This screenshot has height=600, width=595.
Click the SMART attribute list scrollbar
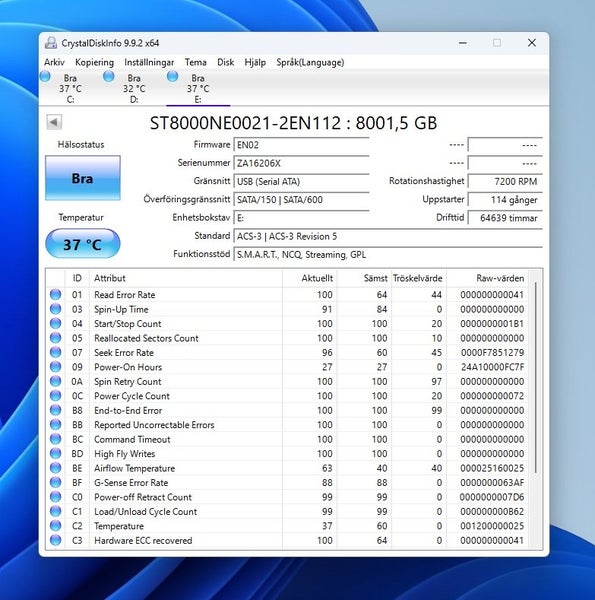tap(536, 377)
